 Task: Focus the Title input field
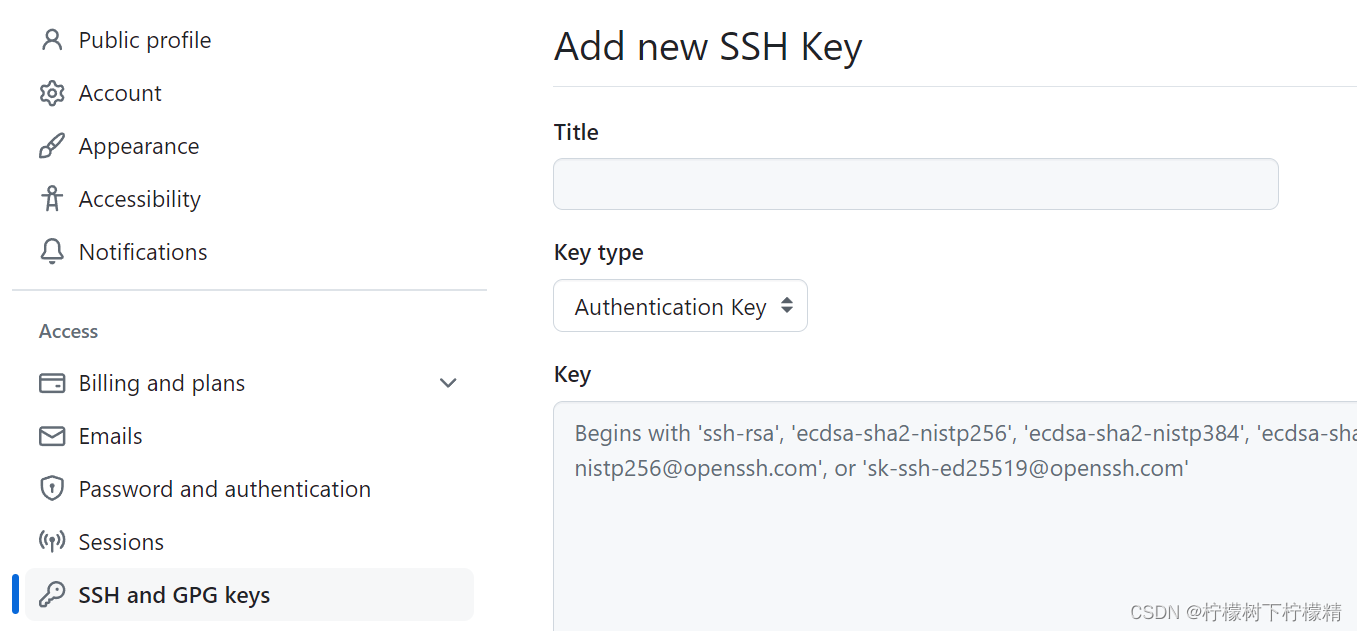pyautogui.click(x=915, y=184)
